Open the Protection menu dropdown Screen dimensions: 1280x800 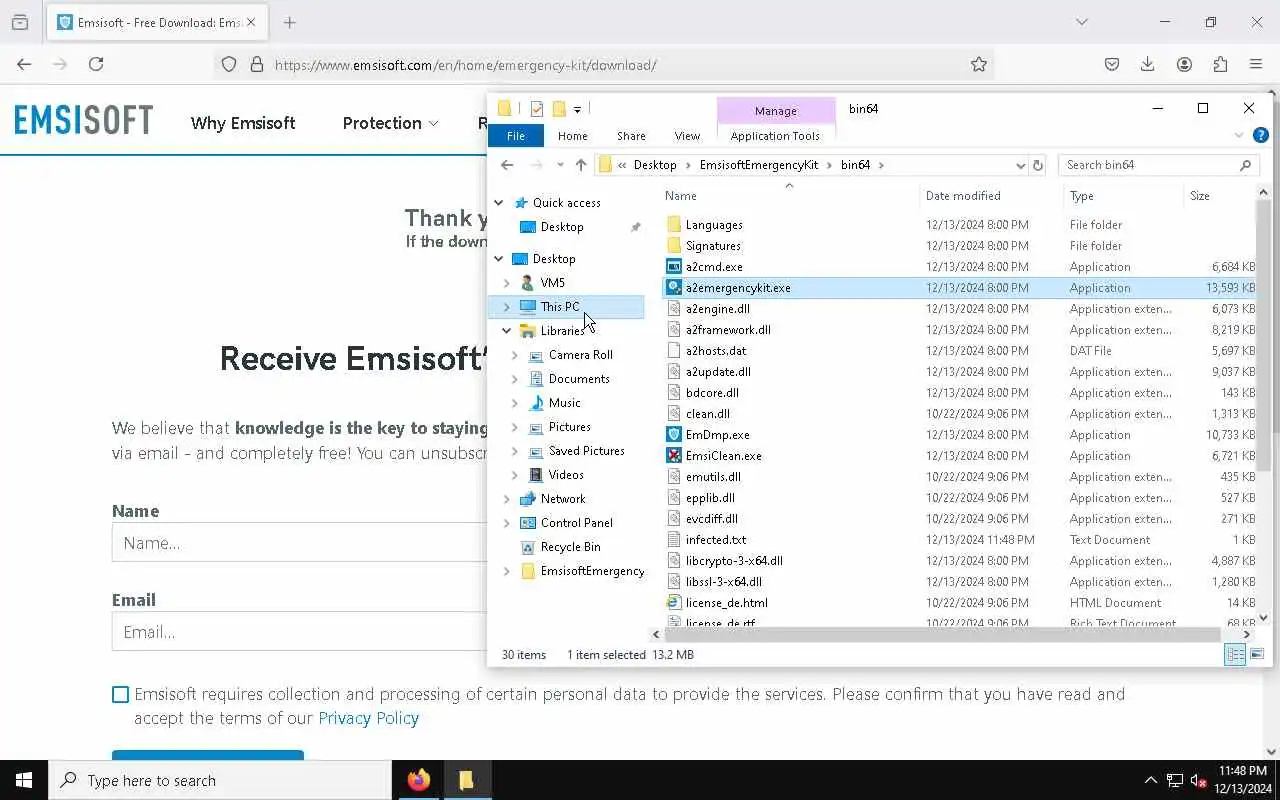pyautogui.click(x=390, y=123)
